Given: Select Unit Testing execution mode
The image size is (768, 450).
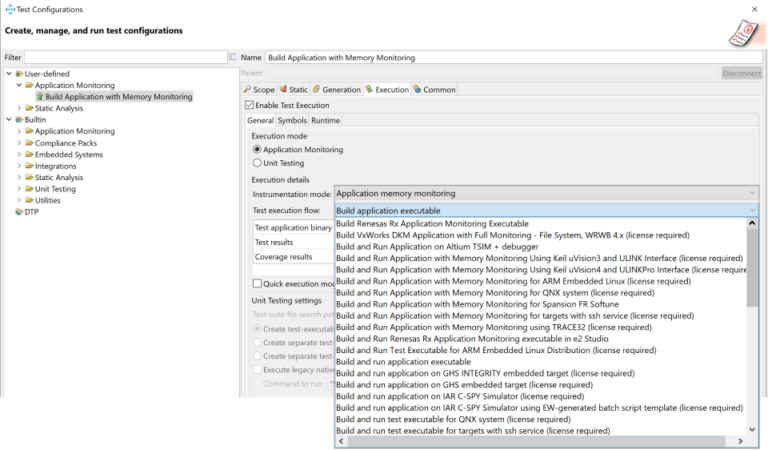Looking at the screenshot, I should click(257, 163).
